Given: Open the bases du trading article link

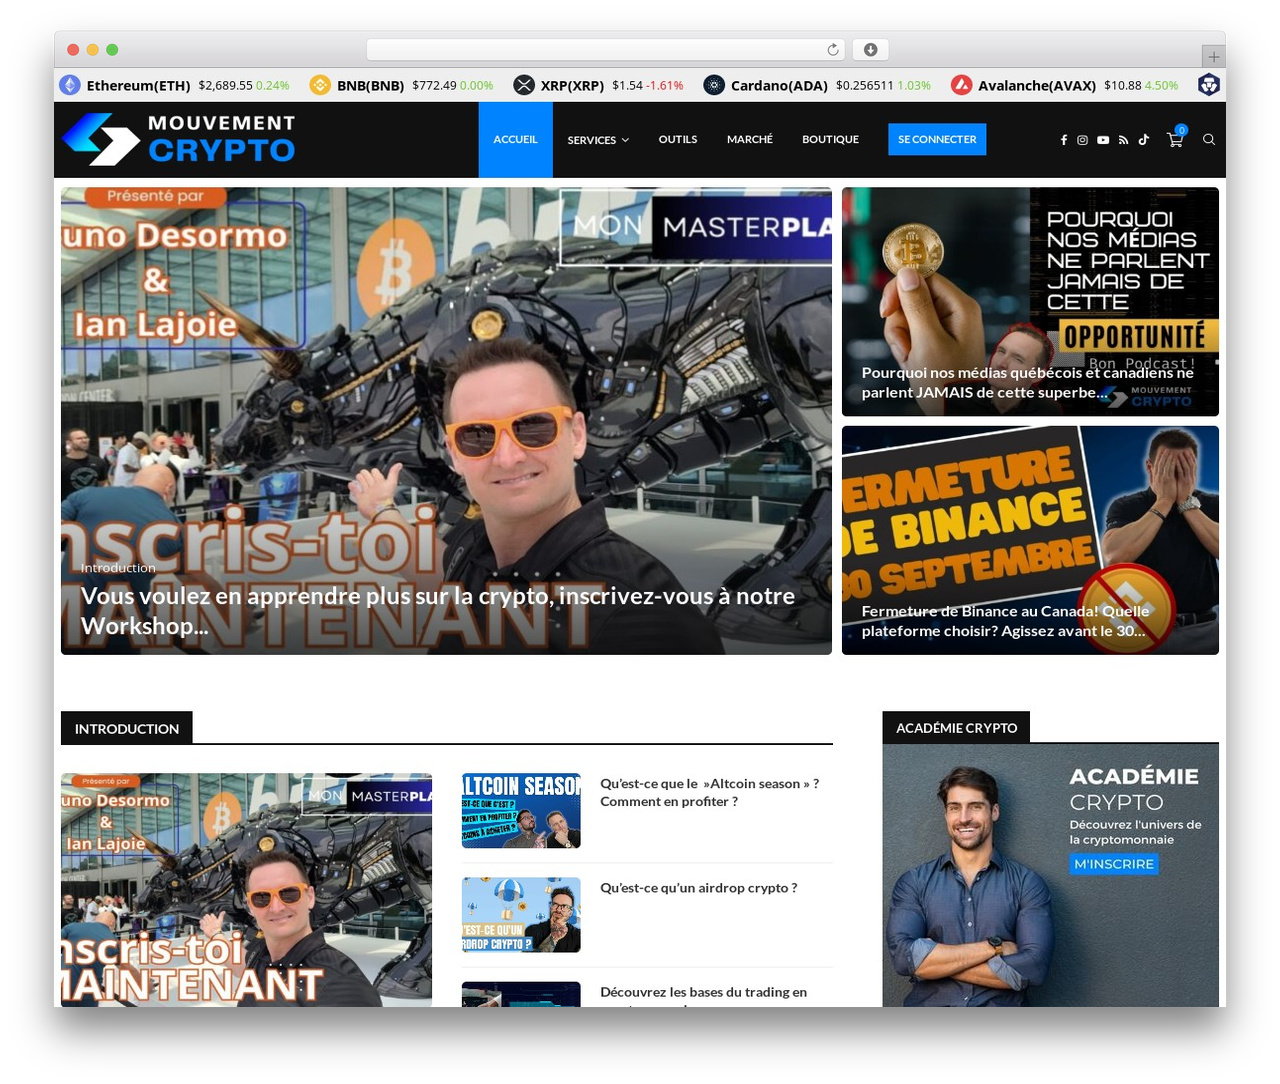Looking at the screenshot, I should pos(703,992).
